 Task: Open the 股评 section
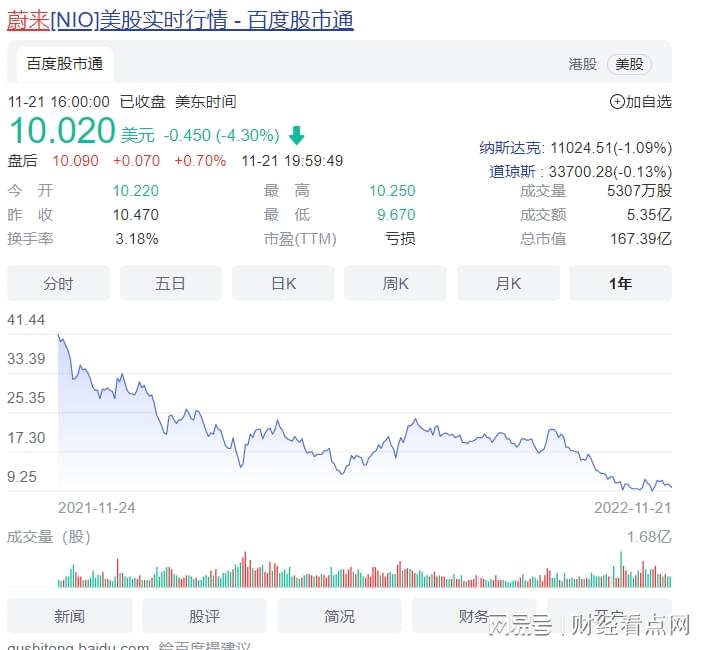(204, 616)
